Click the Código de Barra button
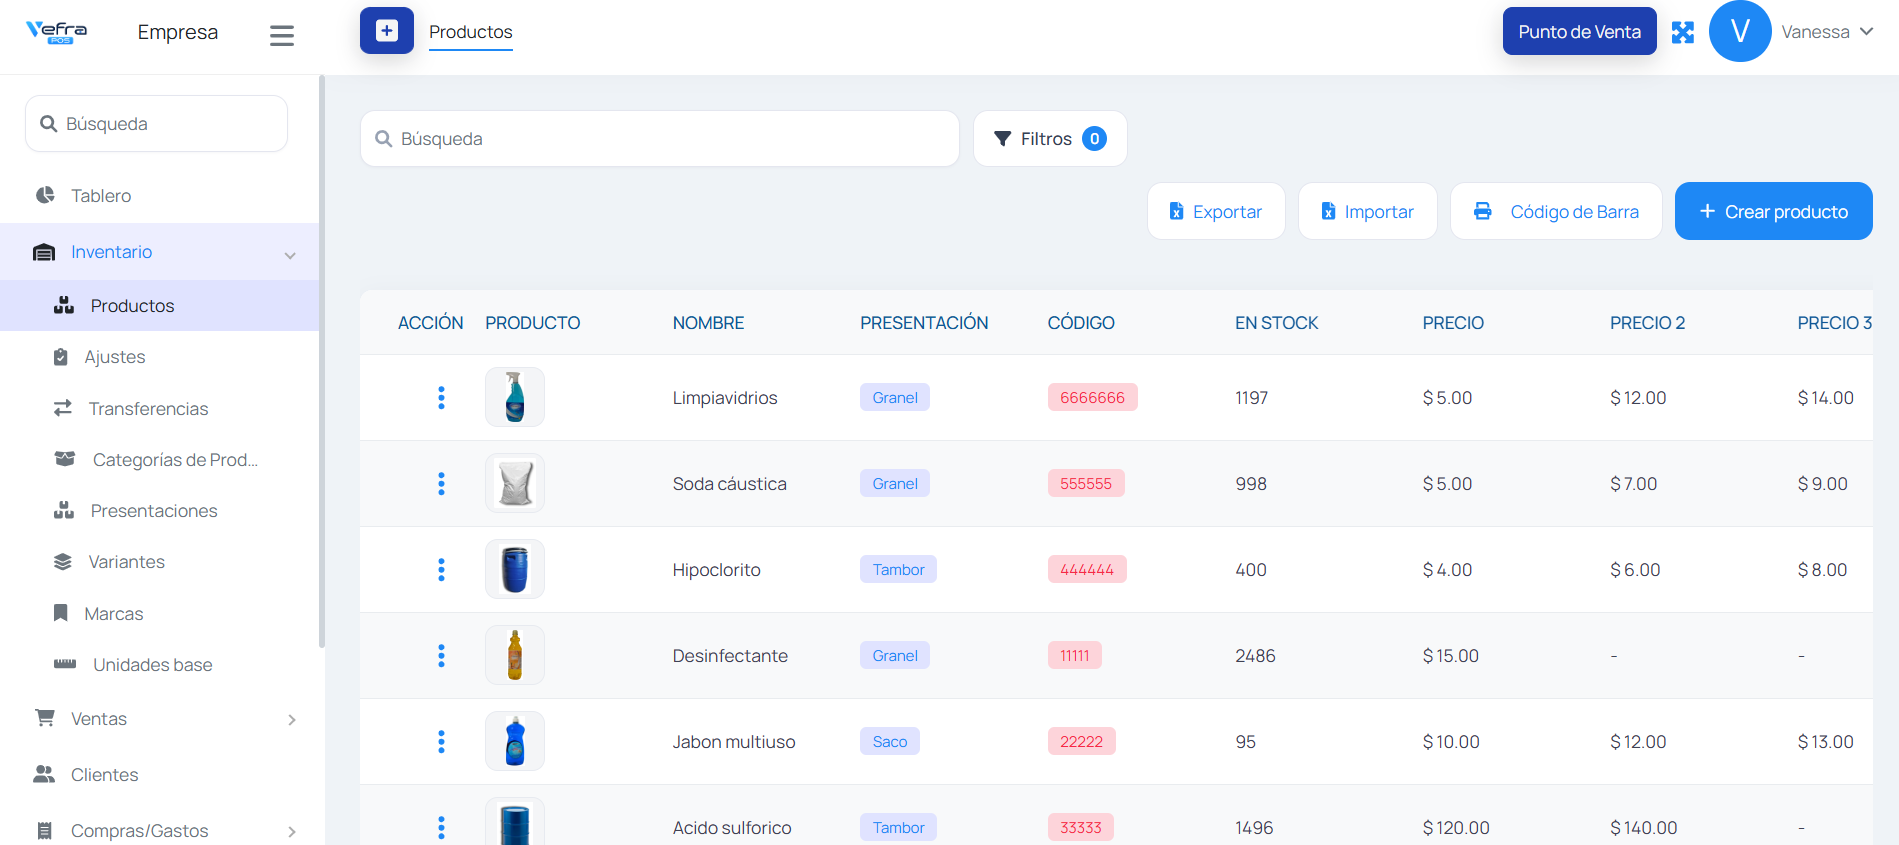1899x845 pixels. pos(1556,211)
